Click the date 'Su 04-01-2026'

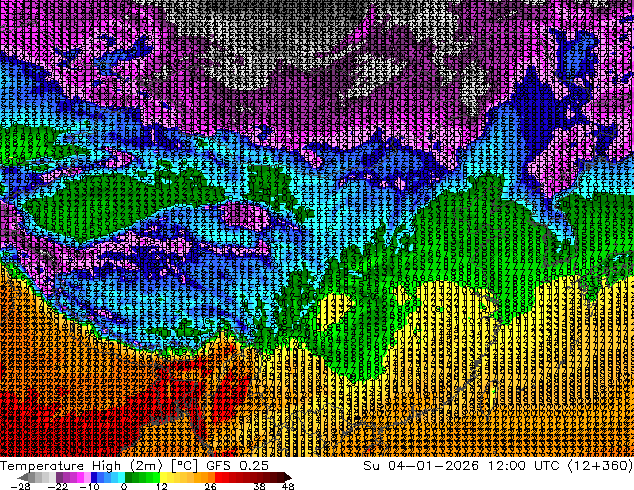pyautogui.click(x=421, y=466)
